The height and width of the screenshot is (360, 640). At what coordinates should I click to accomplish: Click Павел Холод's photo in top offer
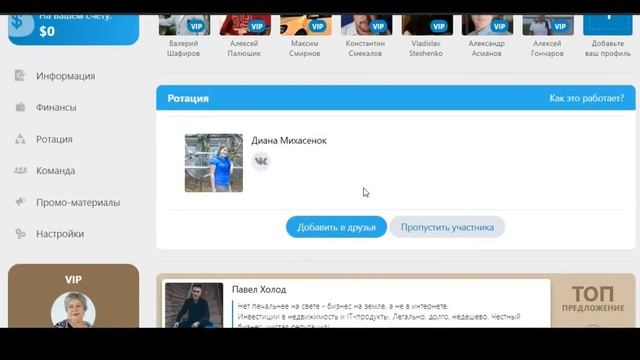click(194, 305)
